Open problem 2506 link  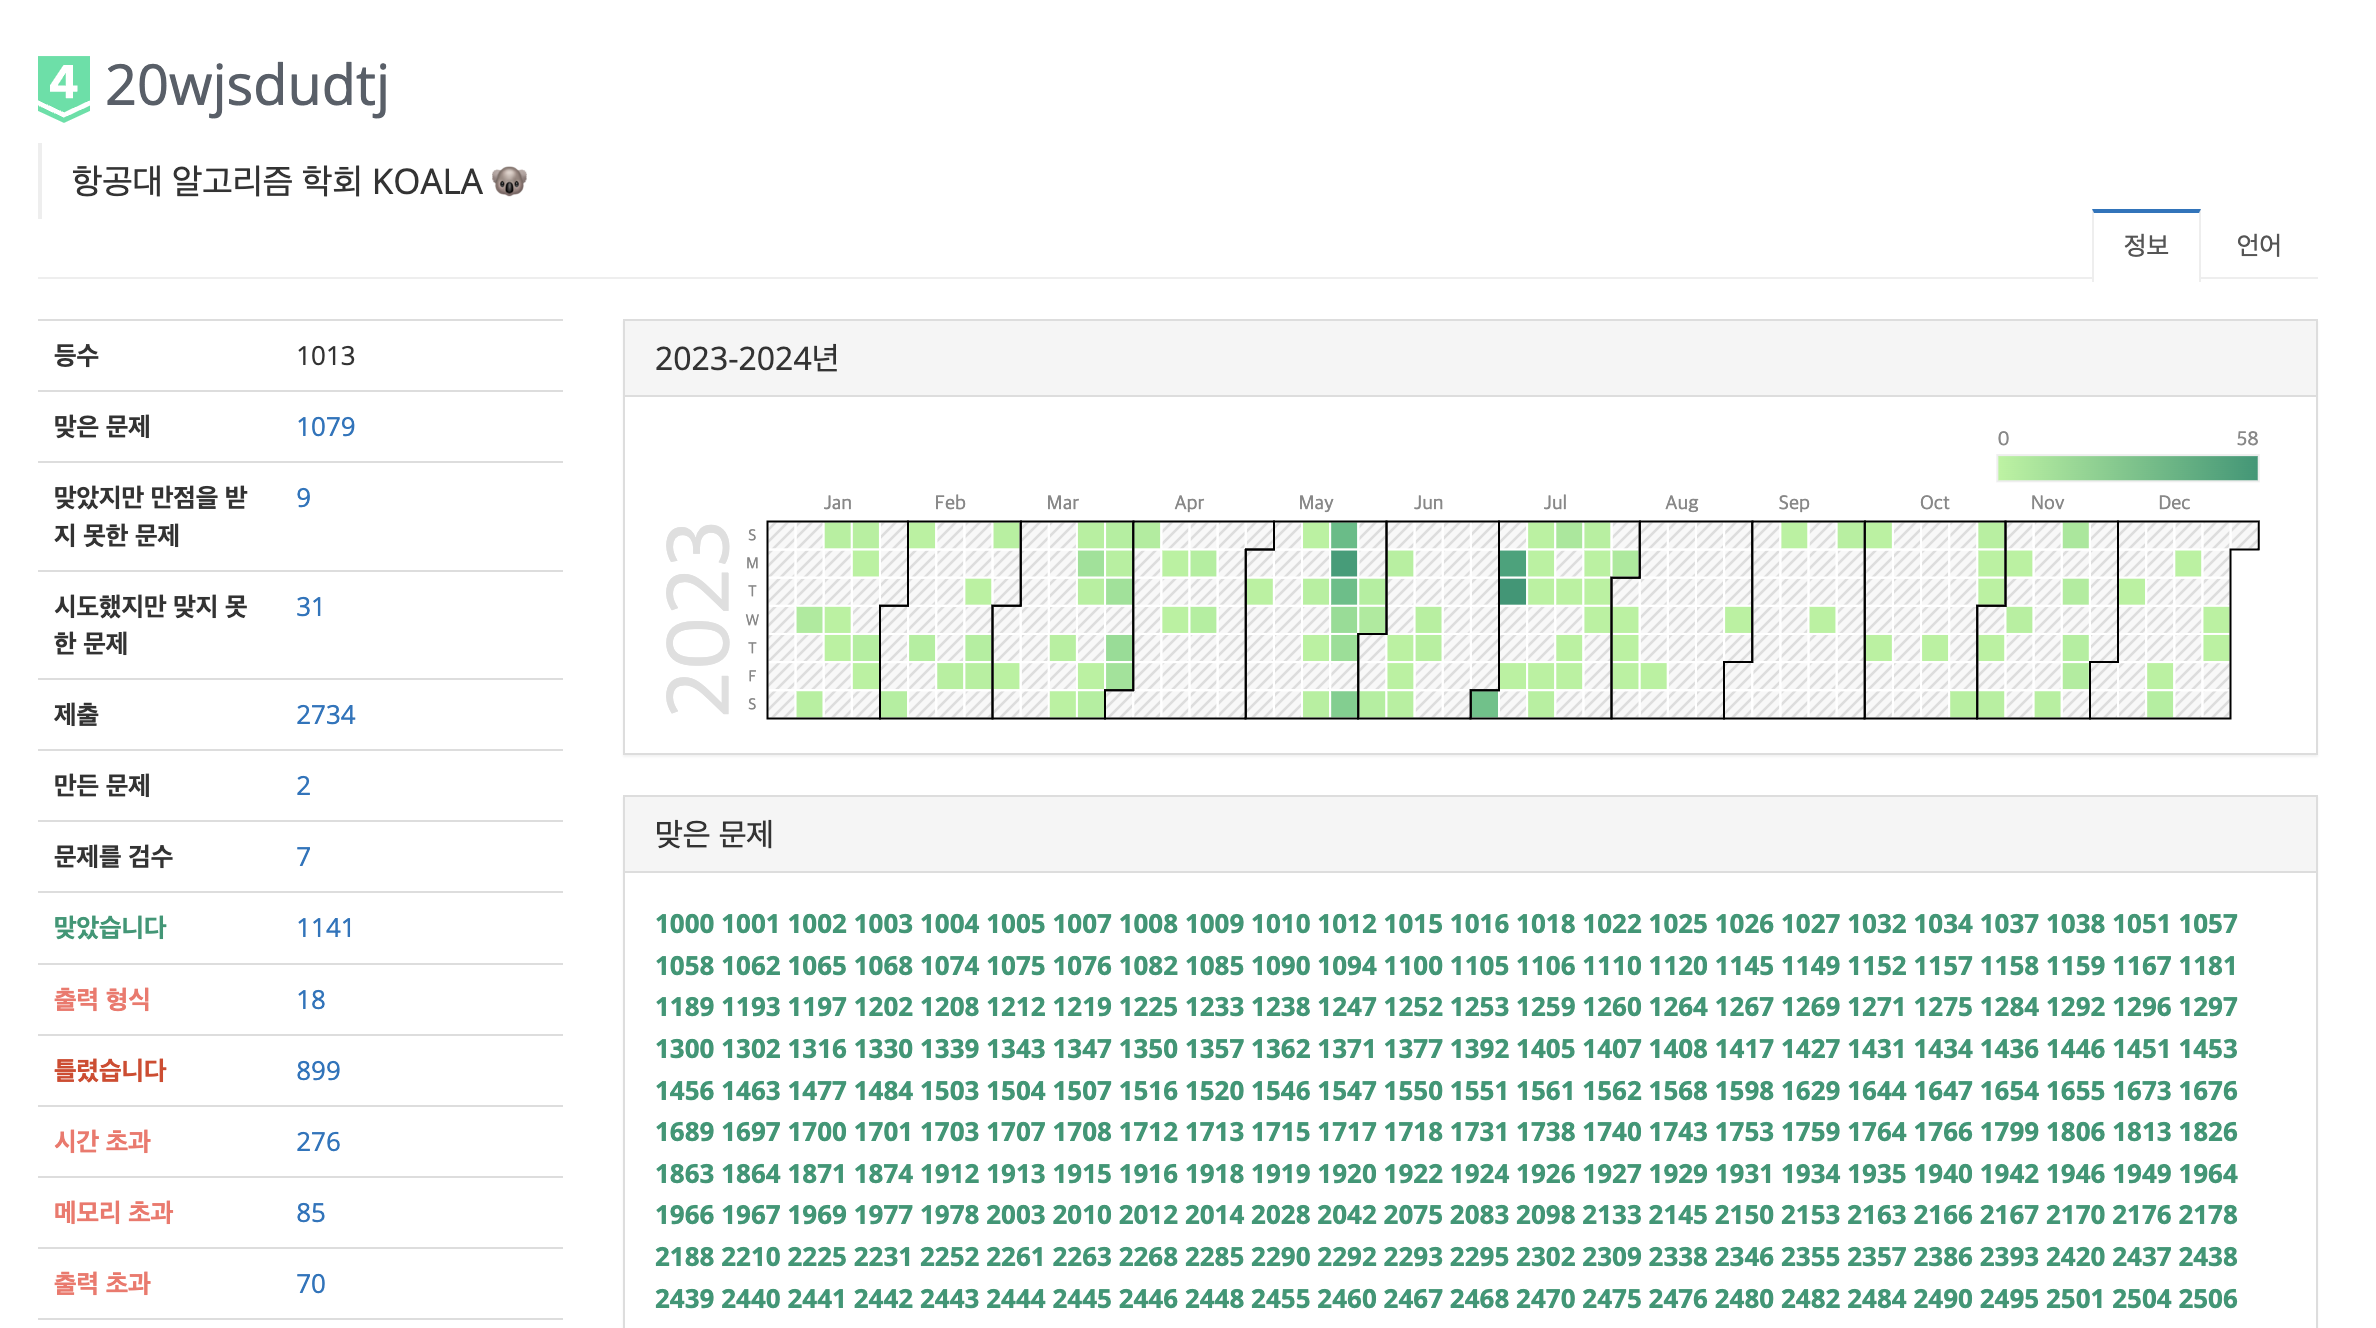tap(2208, 1299)
